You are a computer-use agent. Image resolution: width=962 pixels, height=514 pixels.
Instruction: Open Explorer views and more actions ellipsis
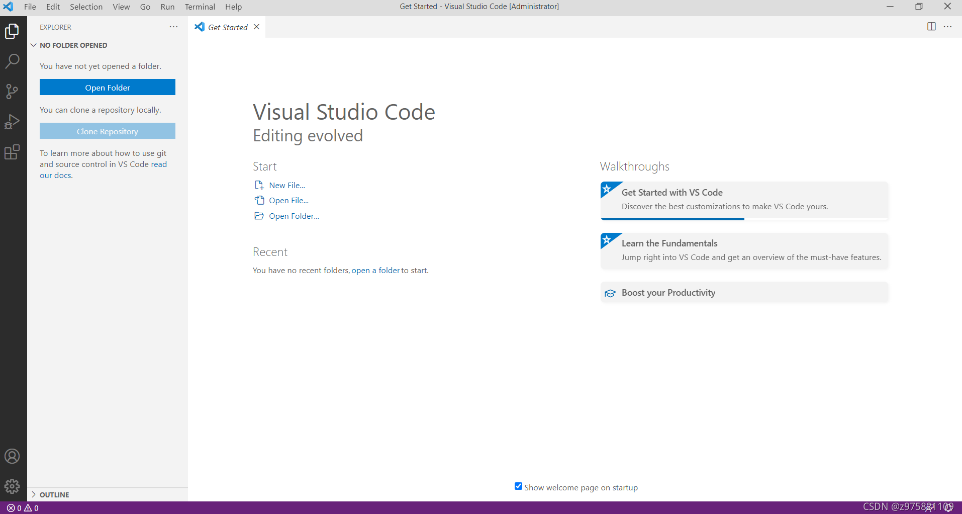174,27
